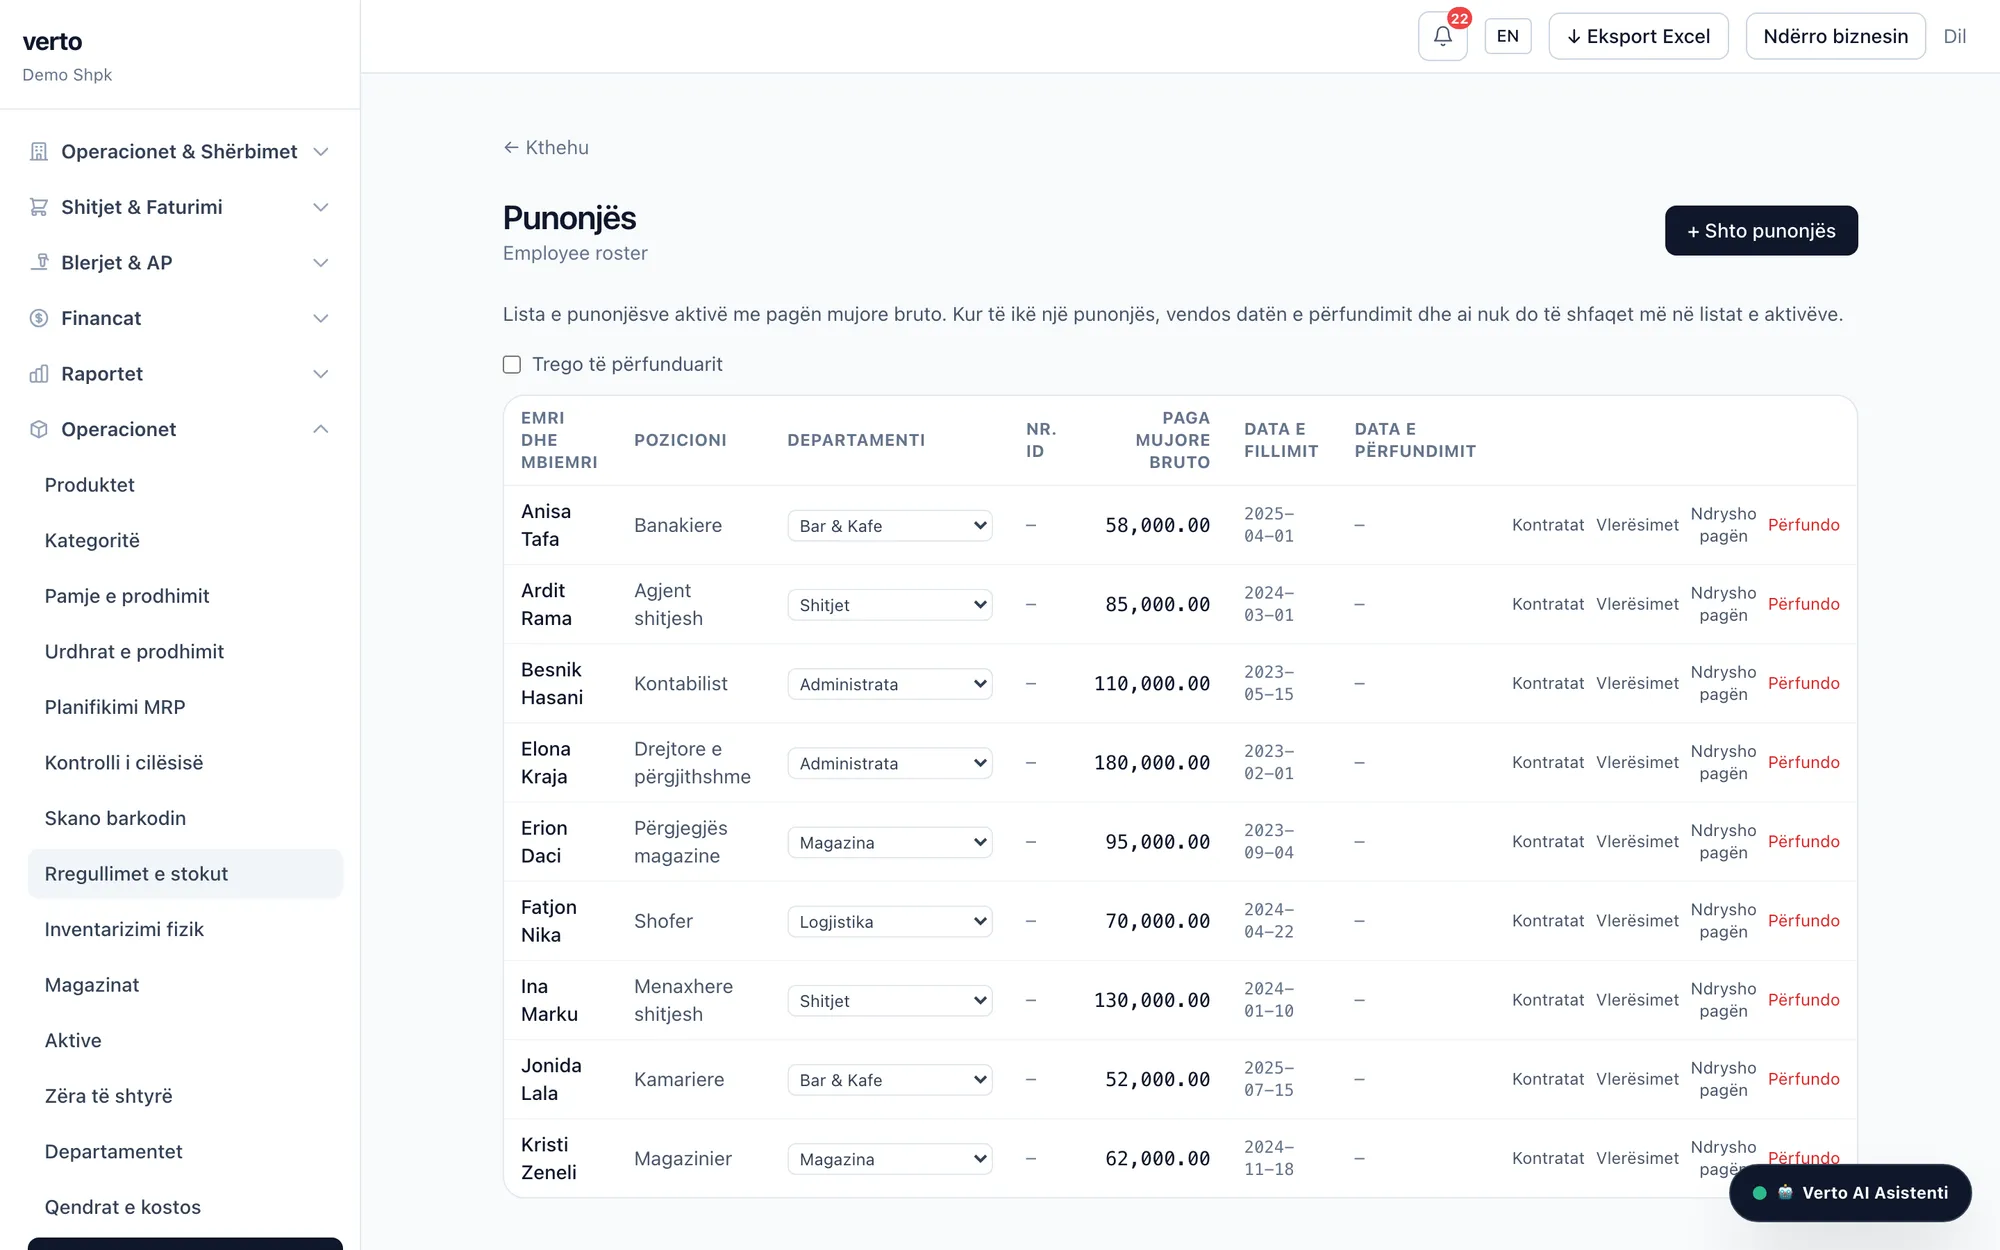The height and width of the screenshot is (1250, 2000).
Task: Open Produktet in the sidebar
Action: pyautogui.click(x=89, y=485)
